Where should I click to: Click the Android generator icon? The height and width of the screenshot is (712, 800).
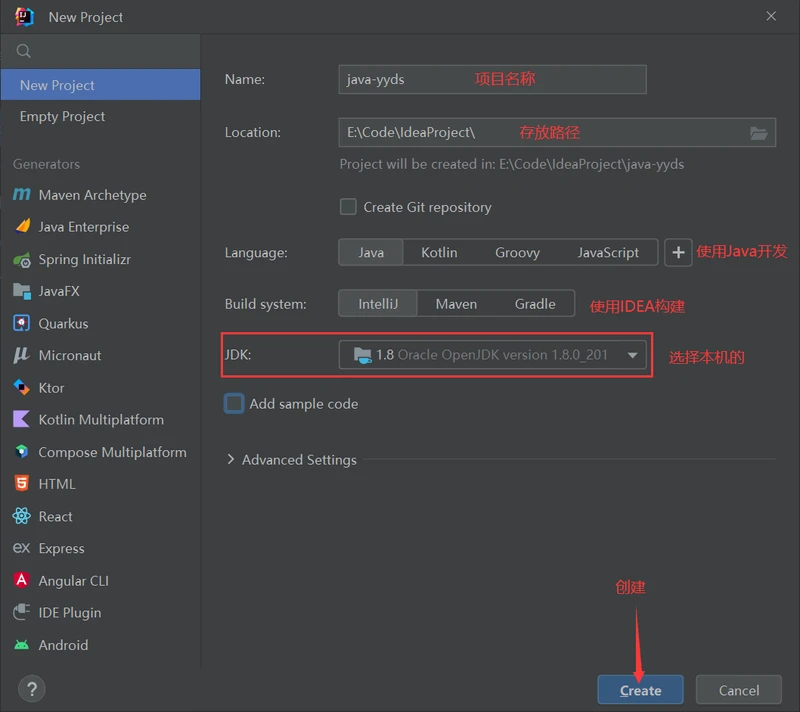tap(21, 645)
